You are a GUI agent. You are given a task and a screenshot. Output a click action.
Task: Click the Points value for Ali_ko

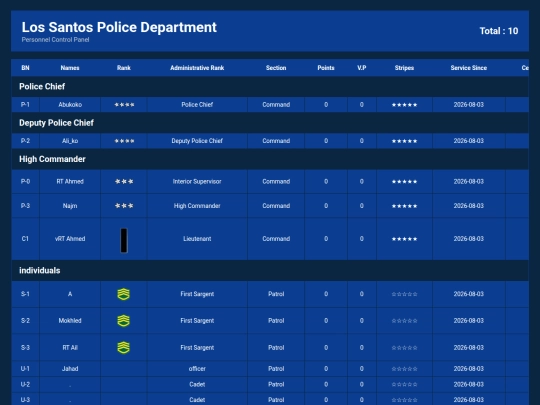click(326, 141)
